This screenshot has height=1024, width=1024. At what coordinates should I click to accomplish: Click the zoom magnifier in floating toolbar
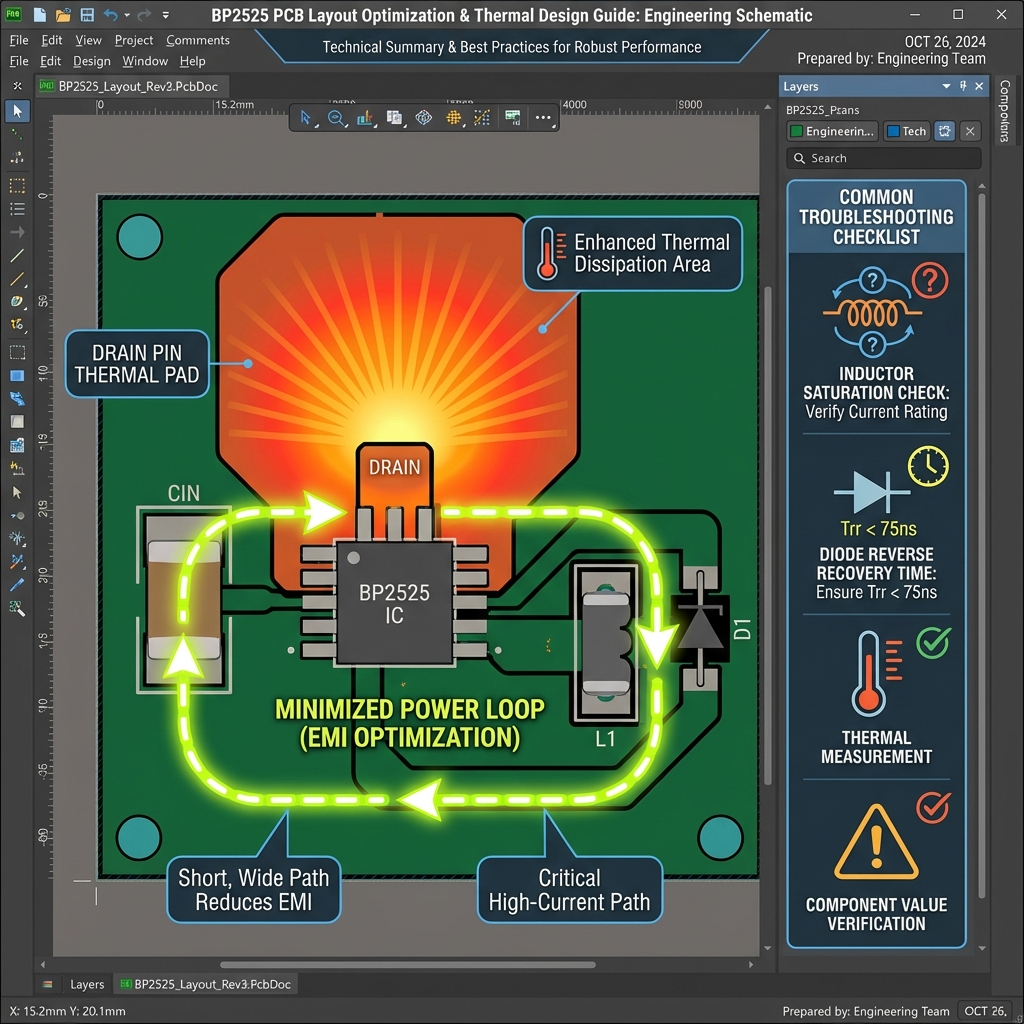pos(336,118)
